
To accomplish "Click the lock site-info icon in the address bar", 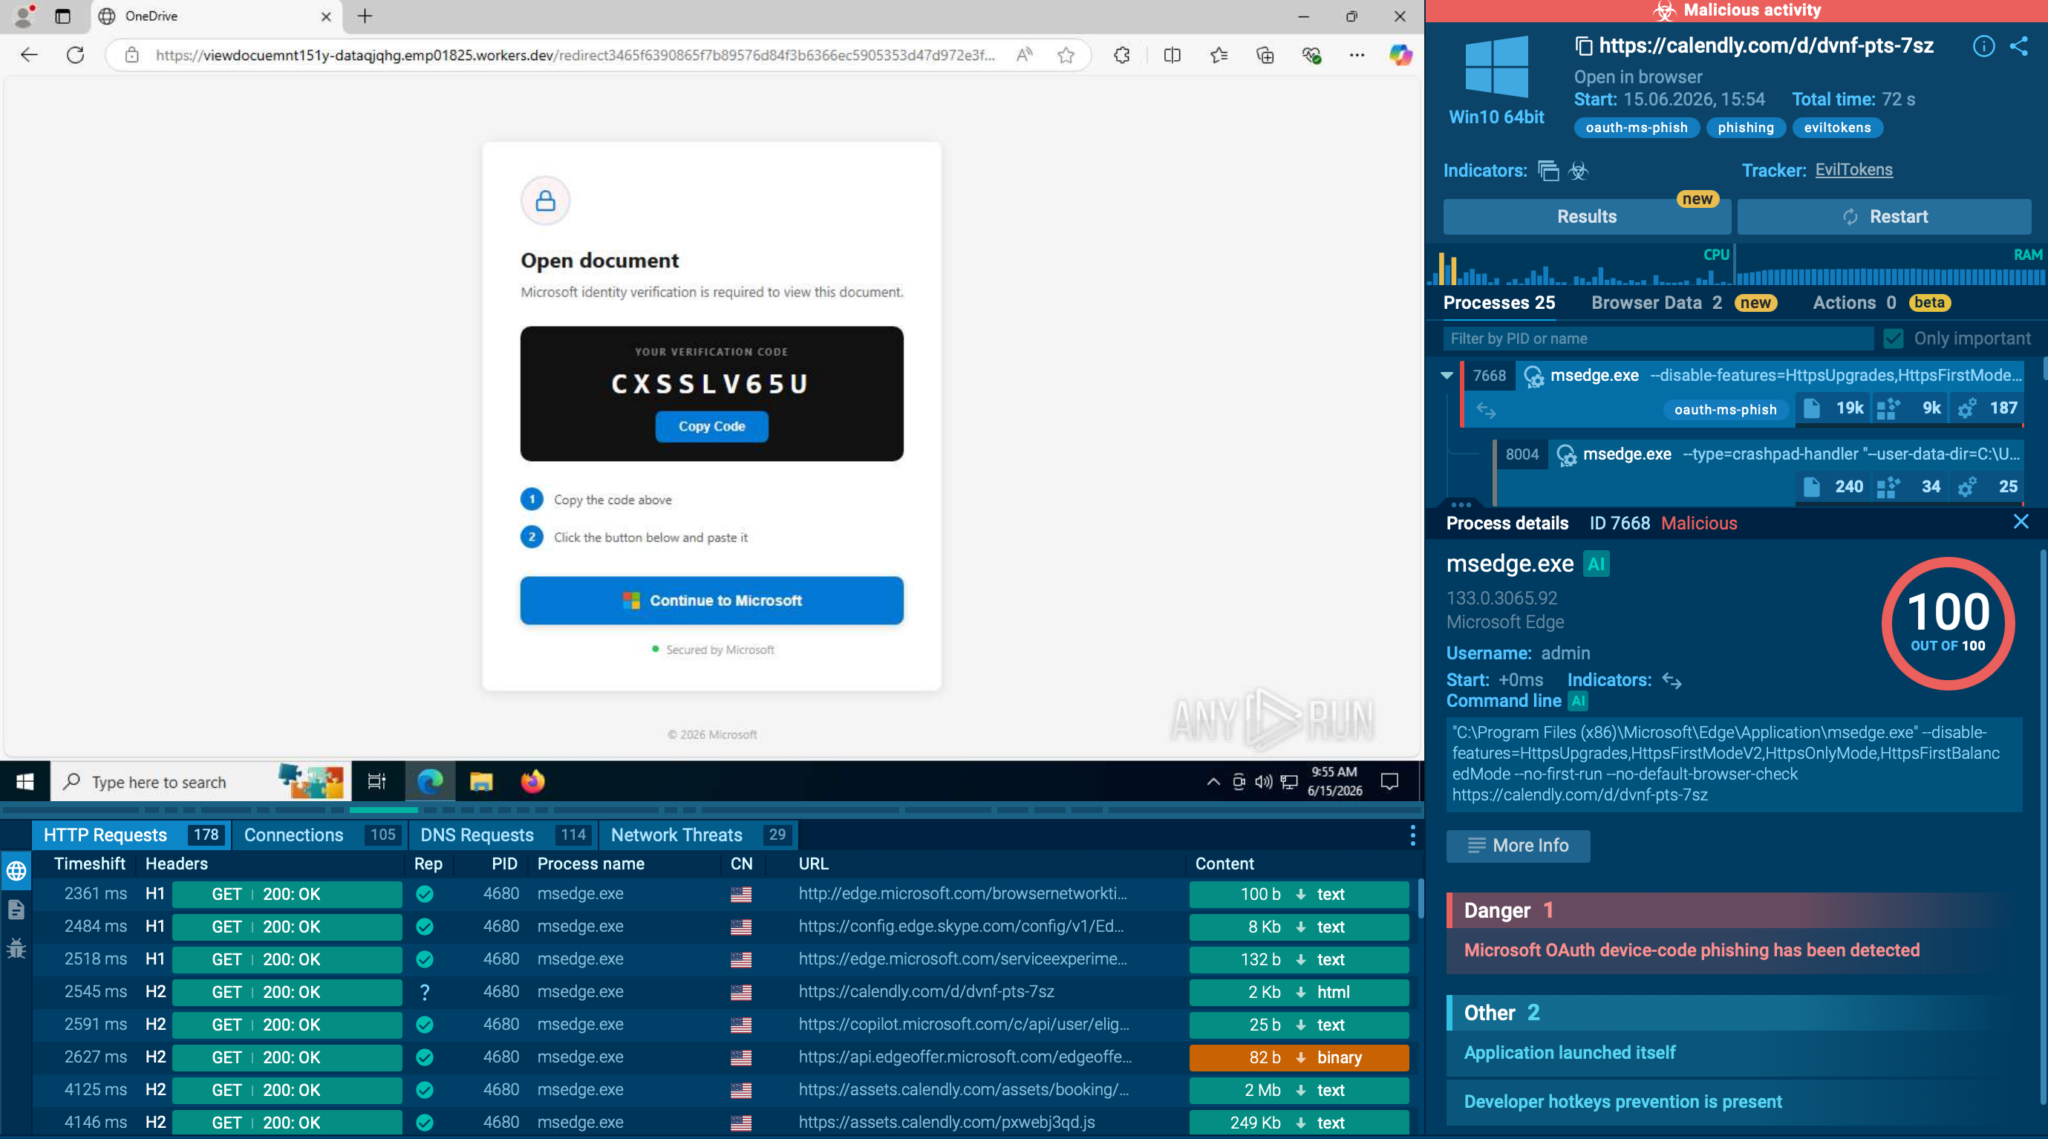I will coord(132,55).
